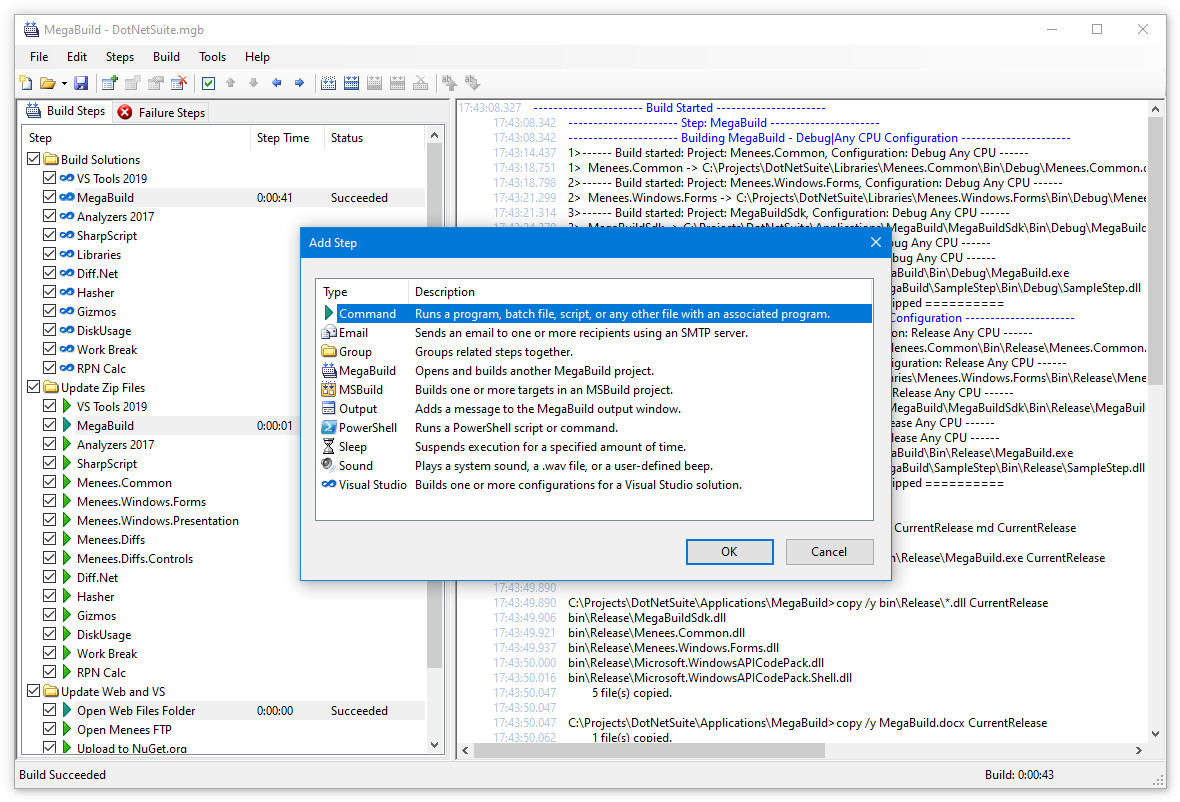
Task: Toggle the Hasher checkbox under Build Solutions
Action: [50, 292]
